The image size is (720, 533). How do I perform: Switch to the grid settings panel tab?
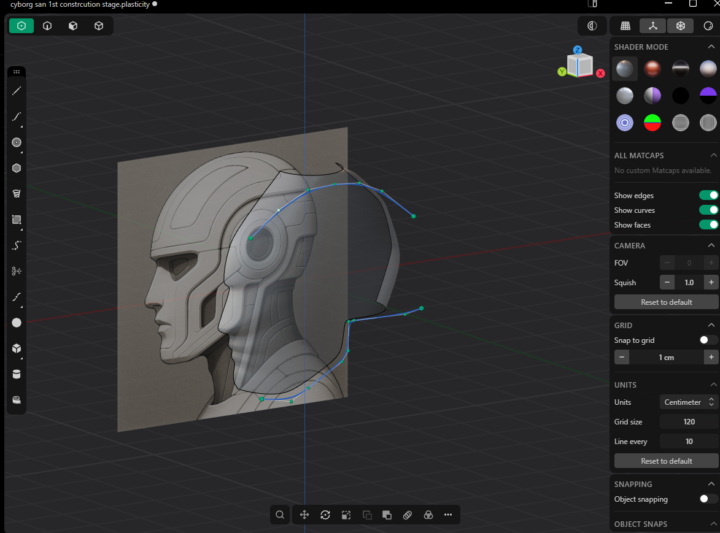point(626,26)
